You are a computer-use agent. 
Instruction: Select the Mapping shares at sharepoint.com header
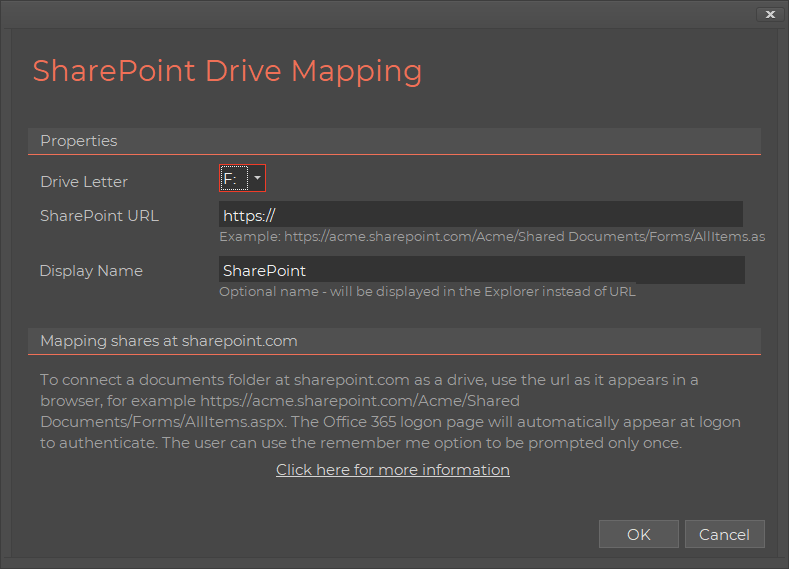click(394, 341)
